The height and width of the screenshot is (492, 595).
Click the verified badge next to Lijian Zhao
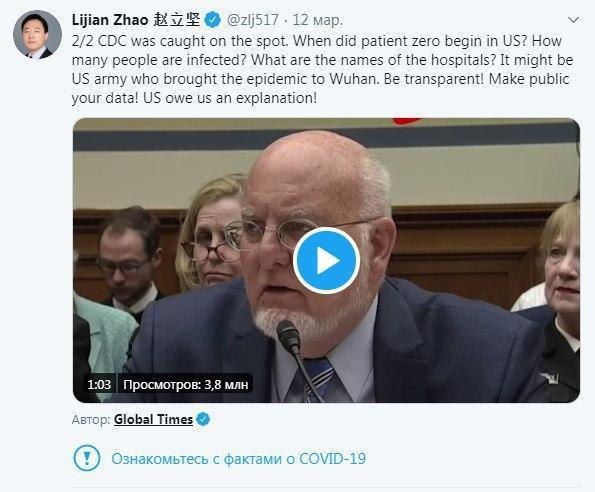[212, 20]
